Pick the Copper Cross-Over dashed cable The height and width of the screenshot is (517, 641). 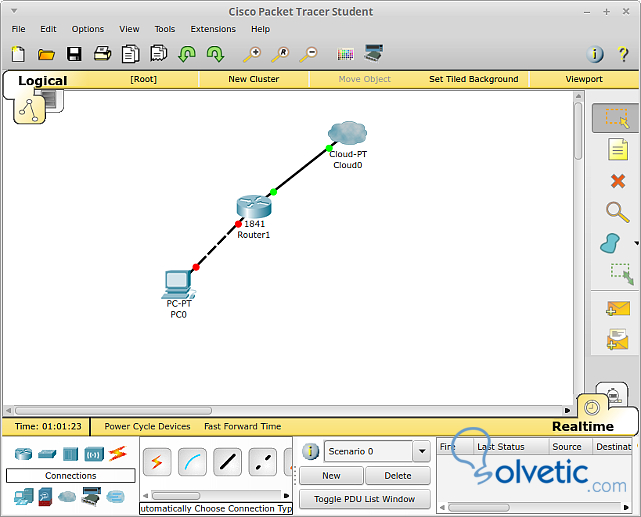262,462
